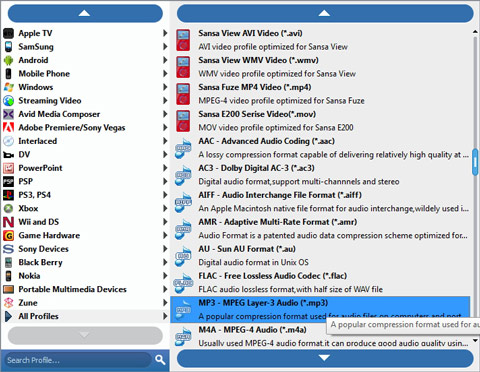Click the search magnifier icon
Screen dimensions: 480x372
160,360
